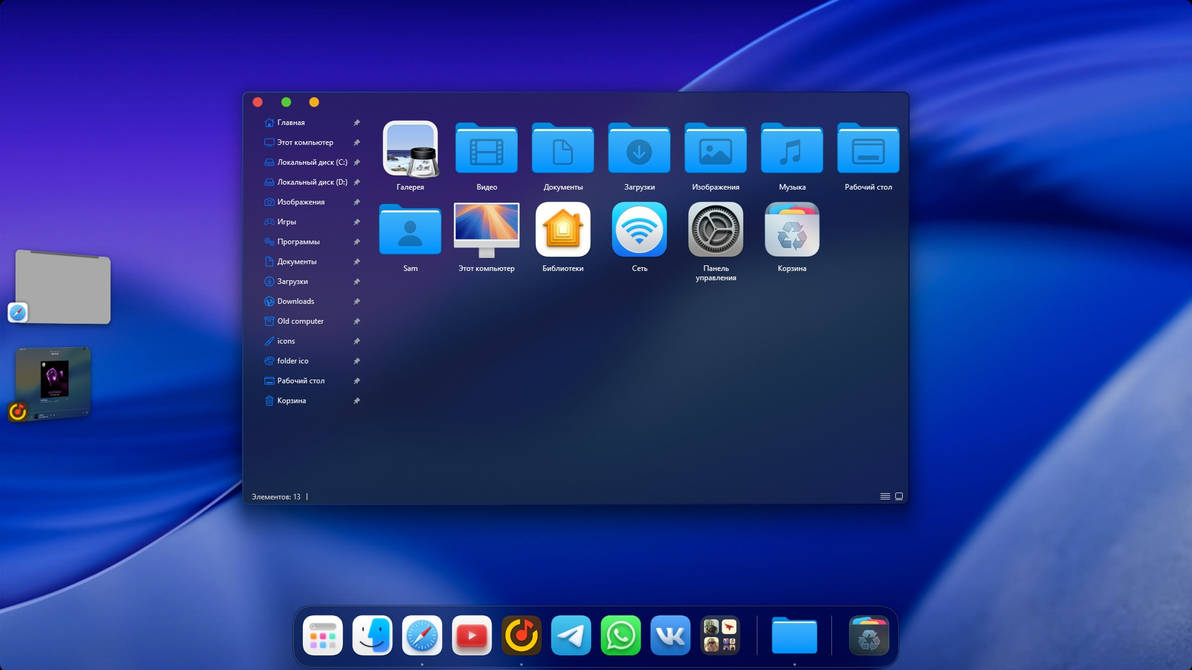The height and width of the screenshot is (670, 1192).
Task: Open the blue folder in dock
Action: click(794, 636)
